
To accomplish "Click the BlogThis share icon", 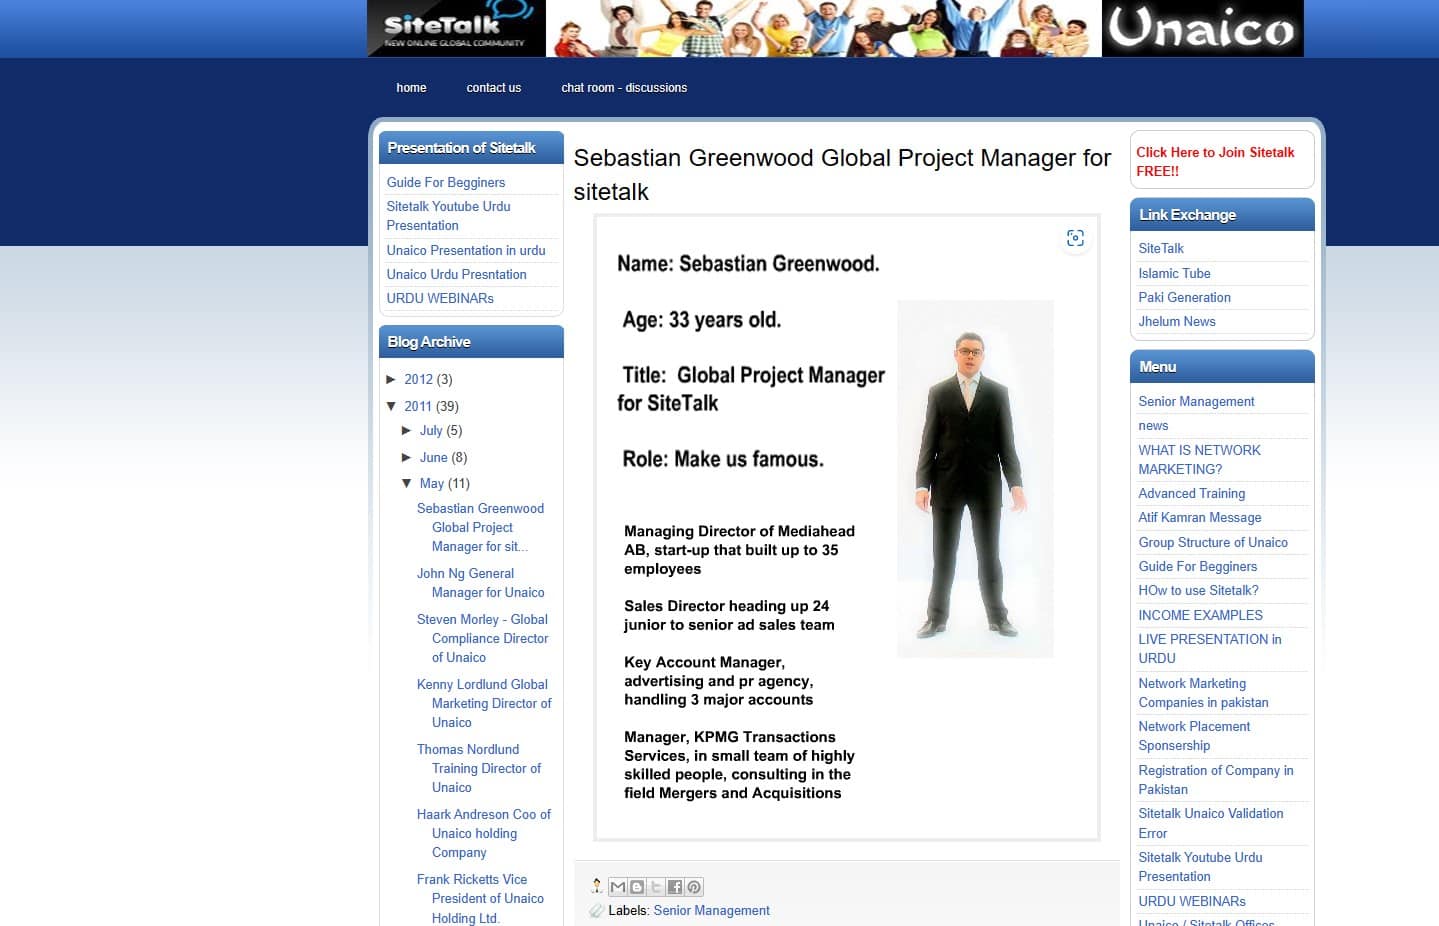I will click(637, 887).
